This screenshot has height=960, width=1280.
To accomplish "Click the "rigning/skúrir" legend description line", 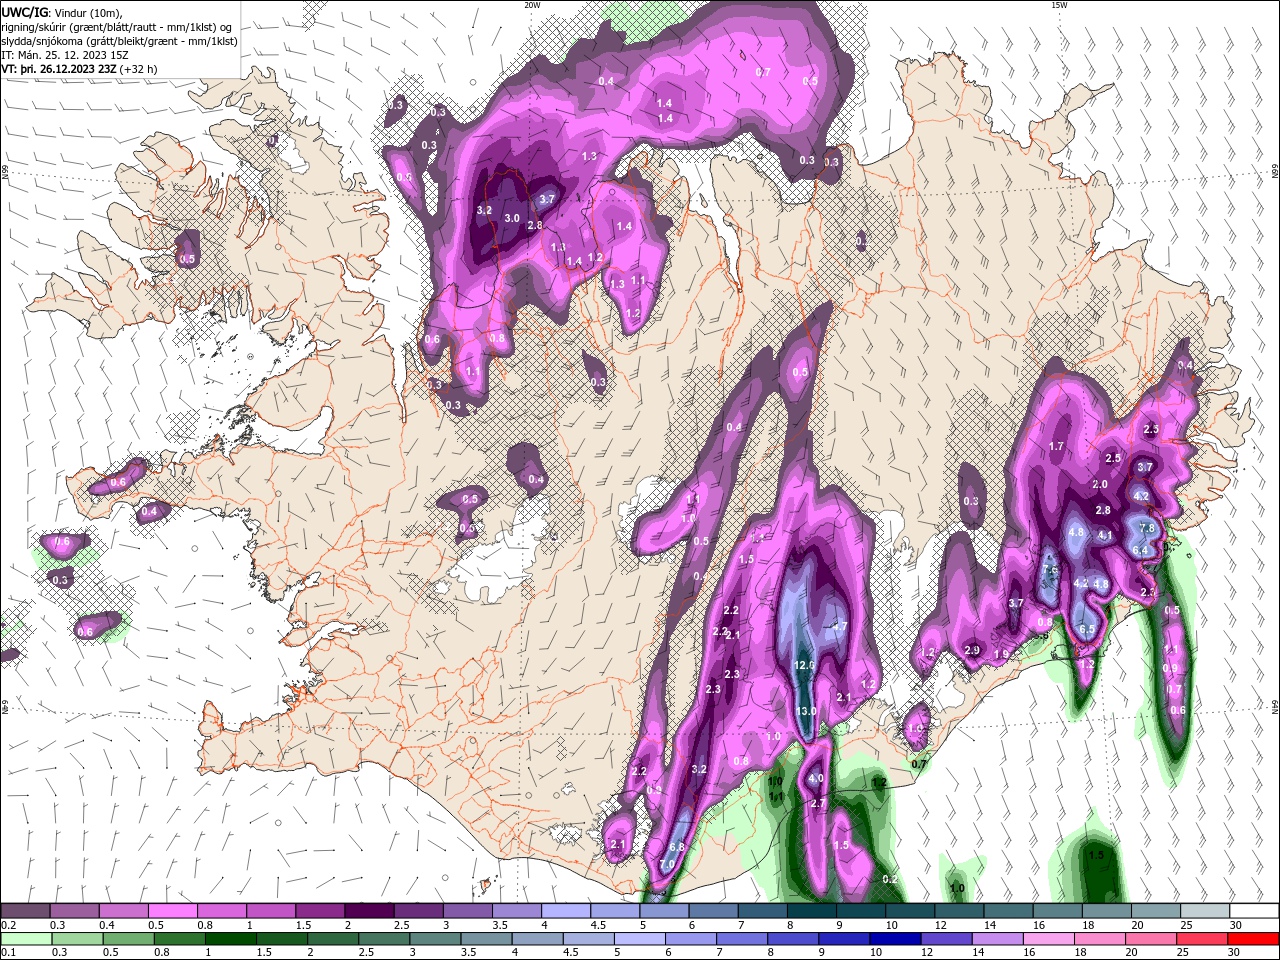I will 118,26.
